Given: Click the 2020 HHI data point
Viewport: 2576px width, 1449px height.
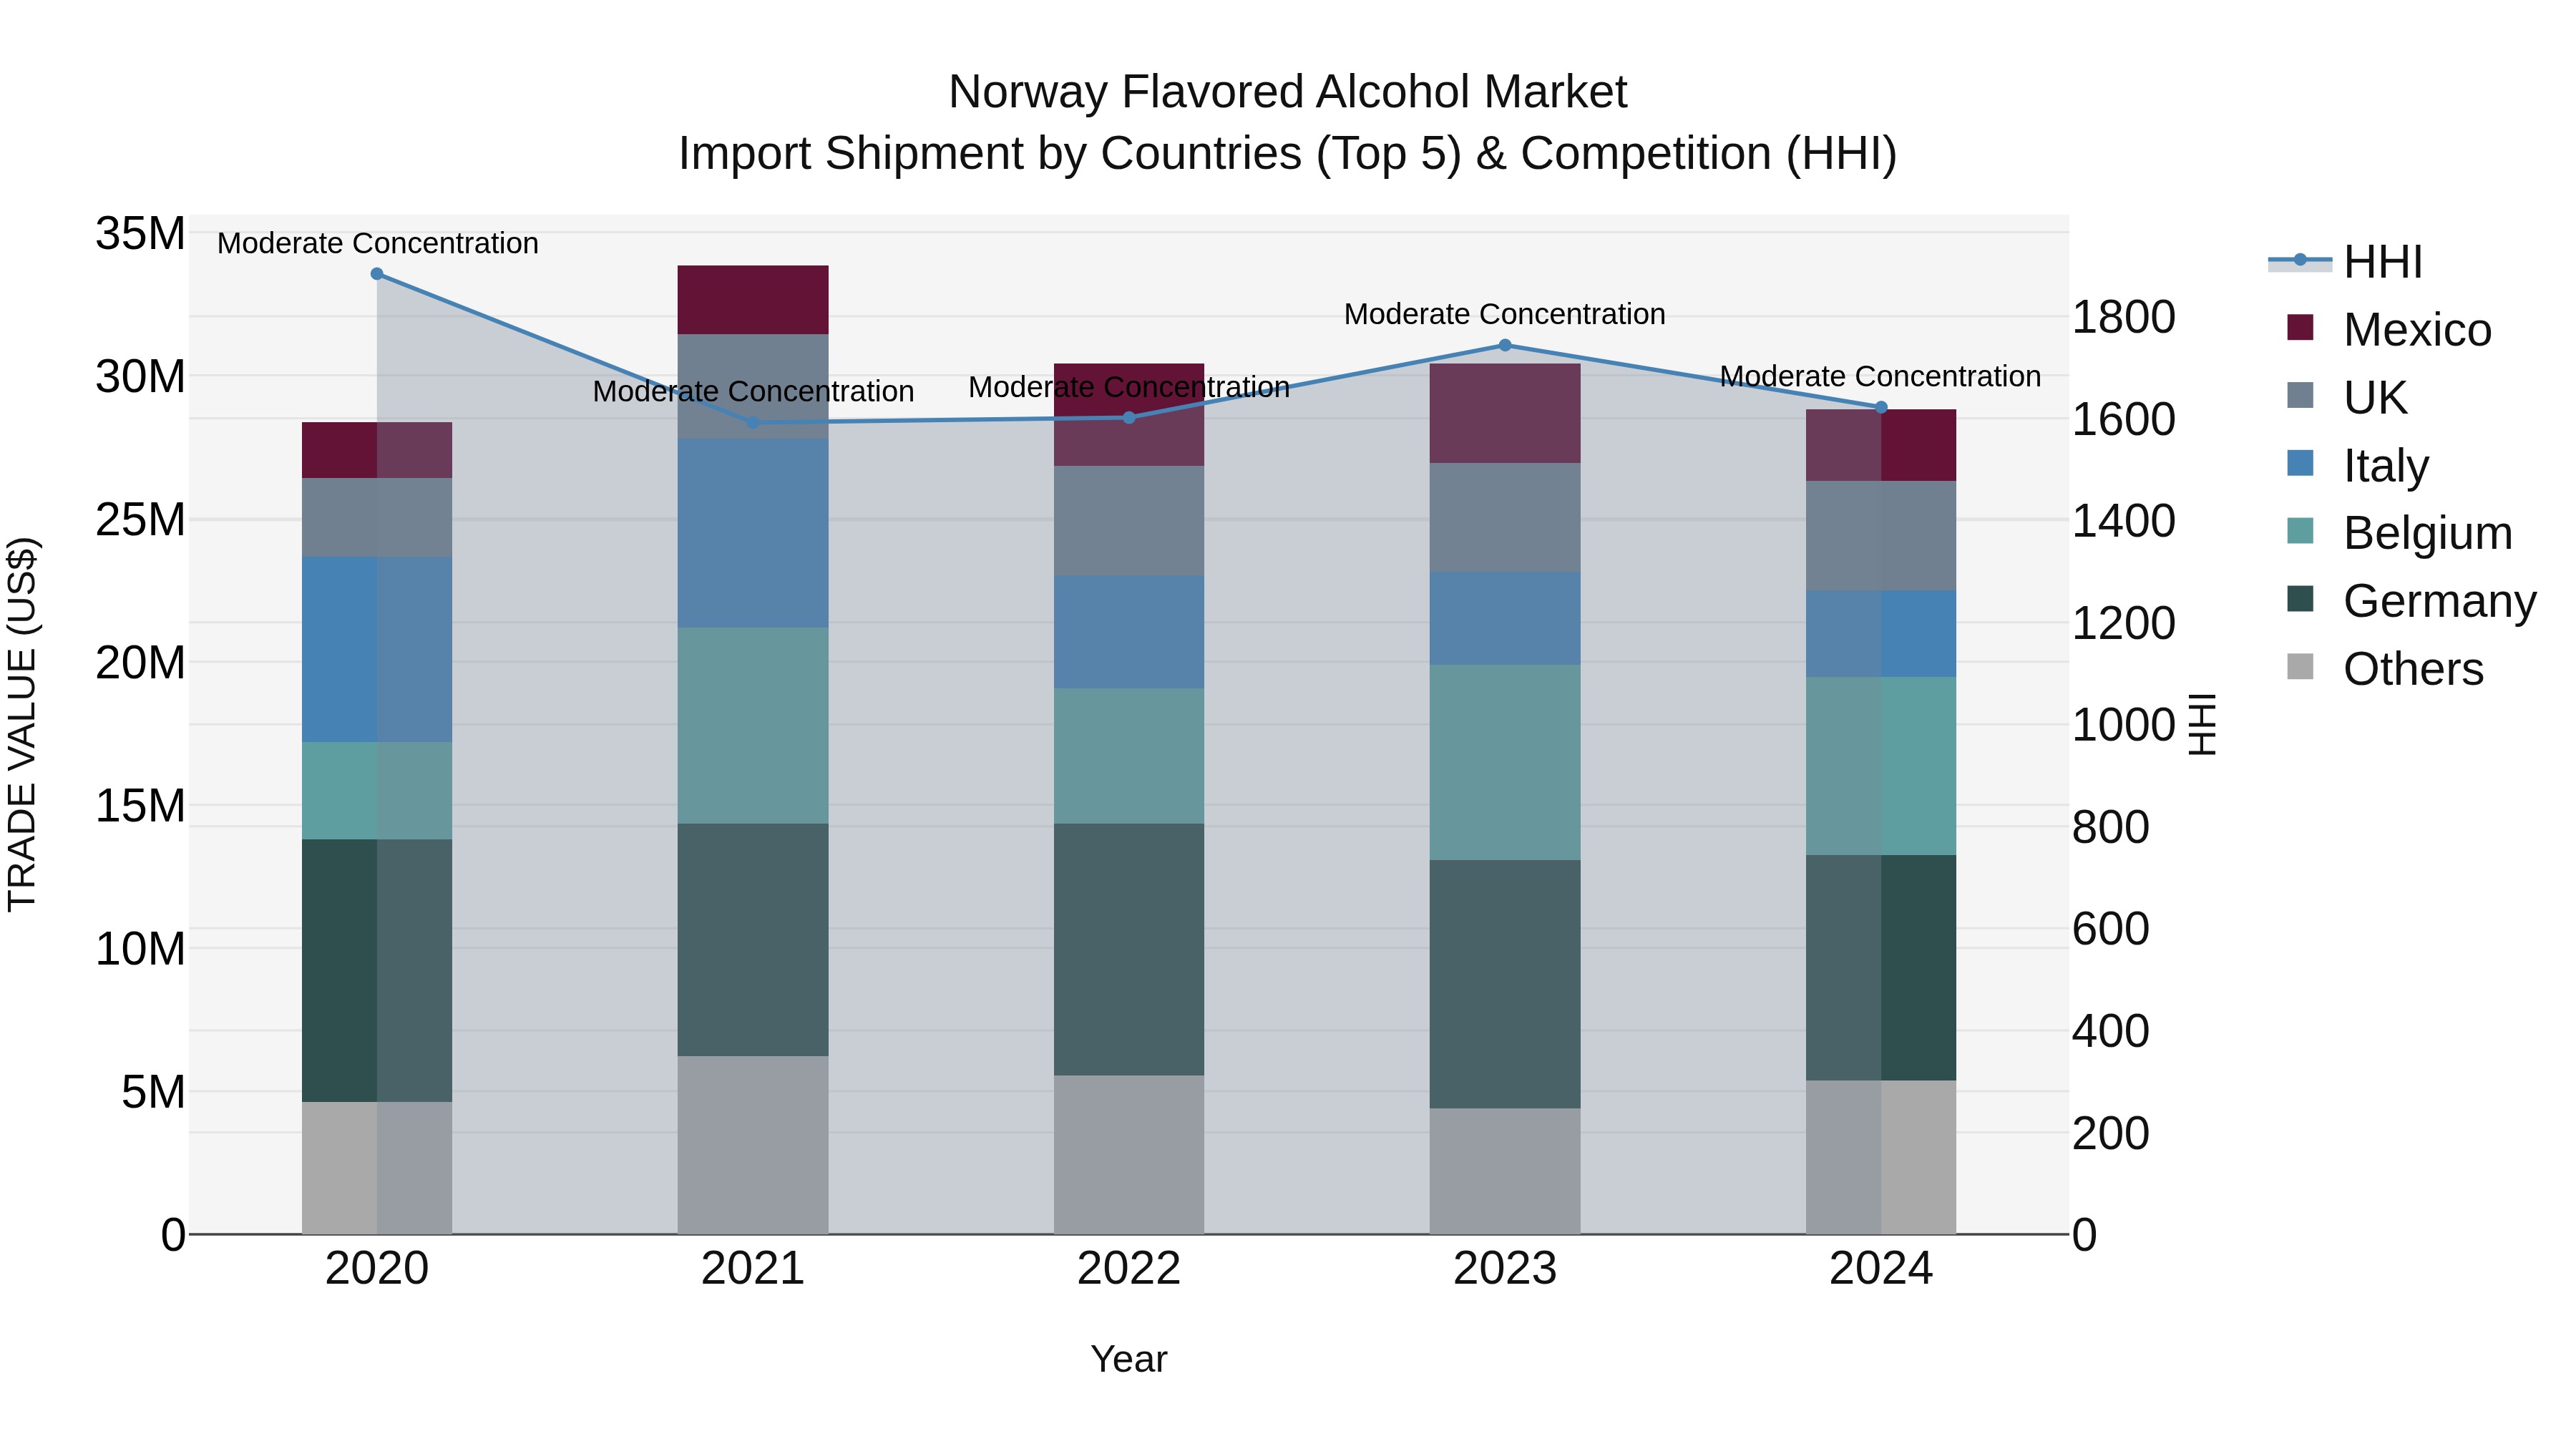Looking at the screenshot, I should point(377,274).
